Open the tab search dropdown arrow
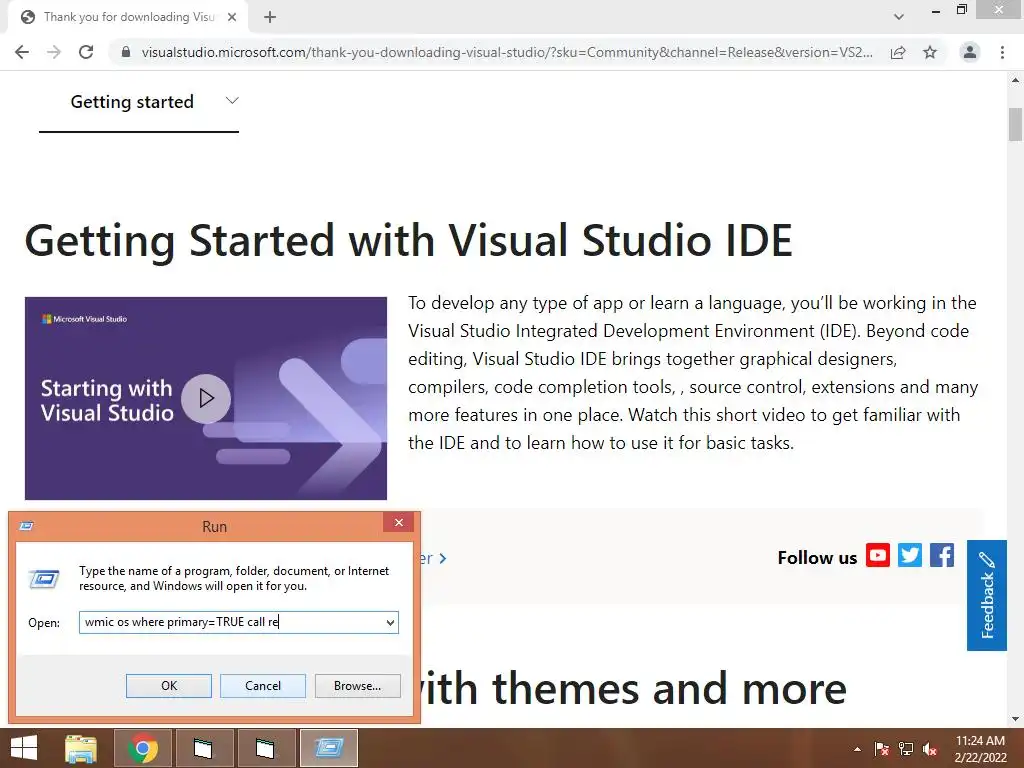 point(899,17)
